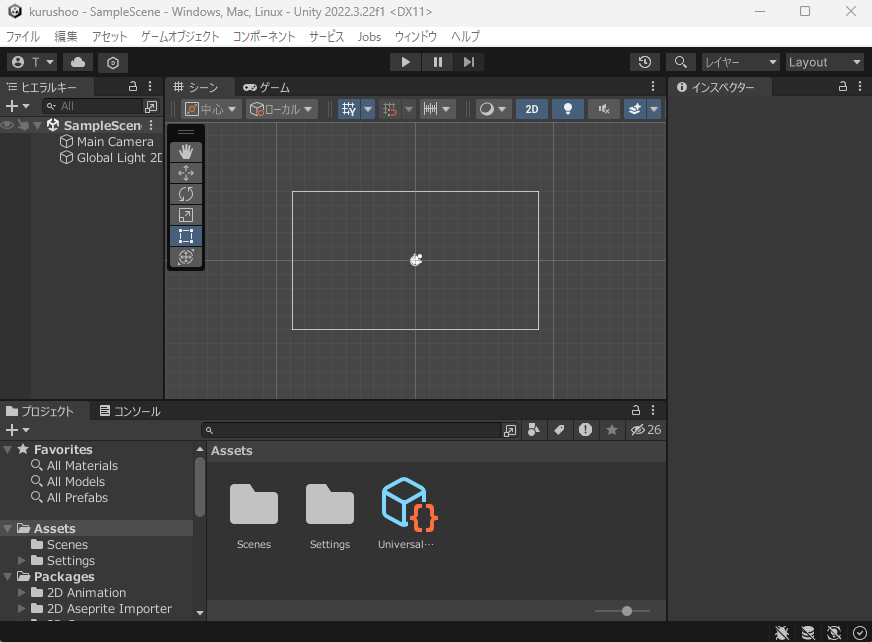Open Project search in Unity Search window

[x=510, y=431]
